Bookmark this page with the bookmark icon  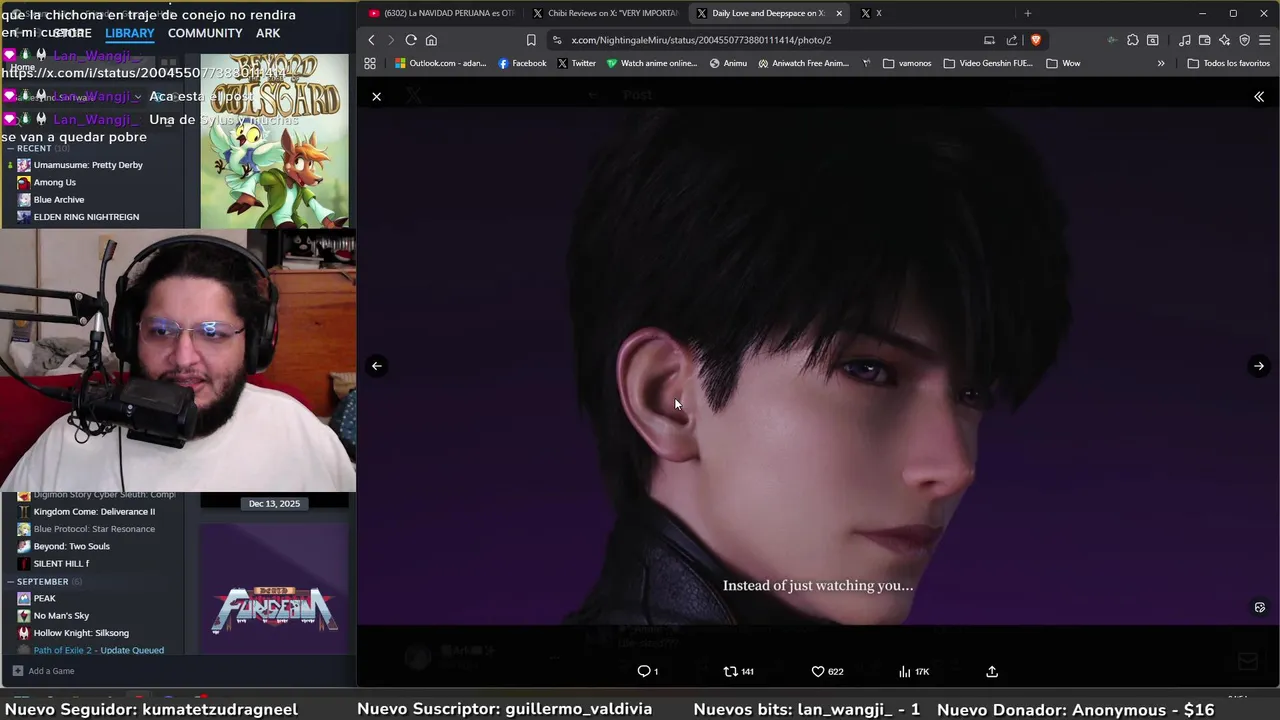(531, 40)
